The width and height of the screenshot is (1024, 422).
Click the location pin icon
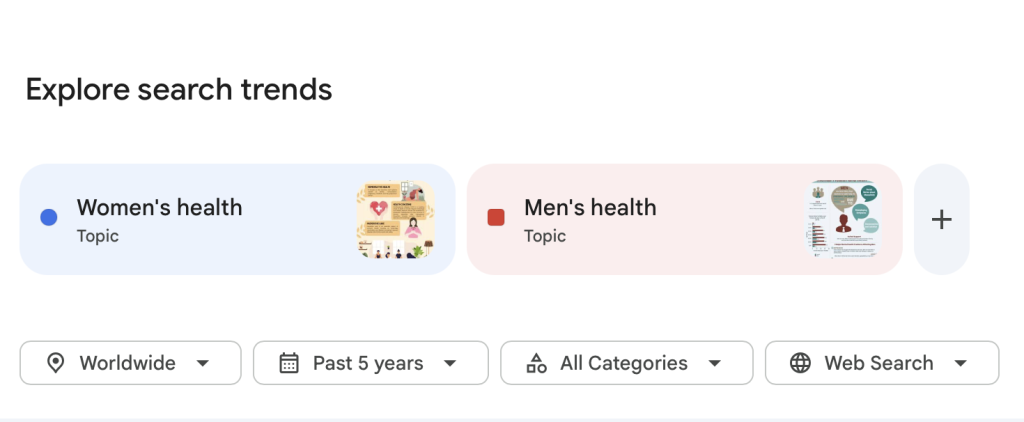(56, 363)
